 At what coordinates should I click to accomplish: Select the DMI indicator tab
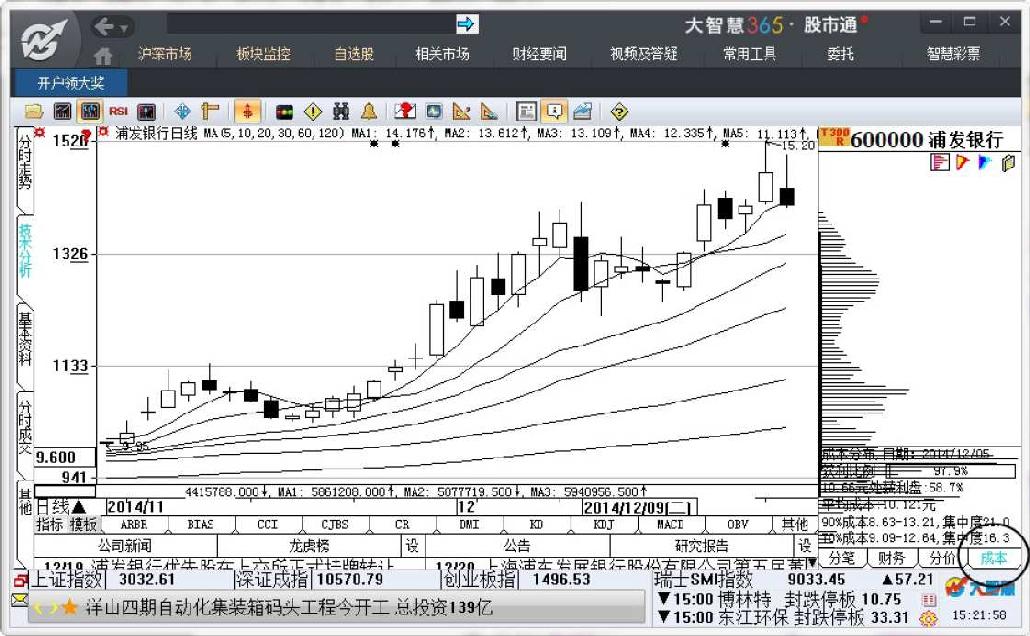[x=469, y=524]
